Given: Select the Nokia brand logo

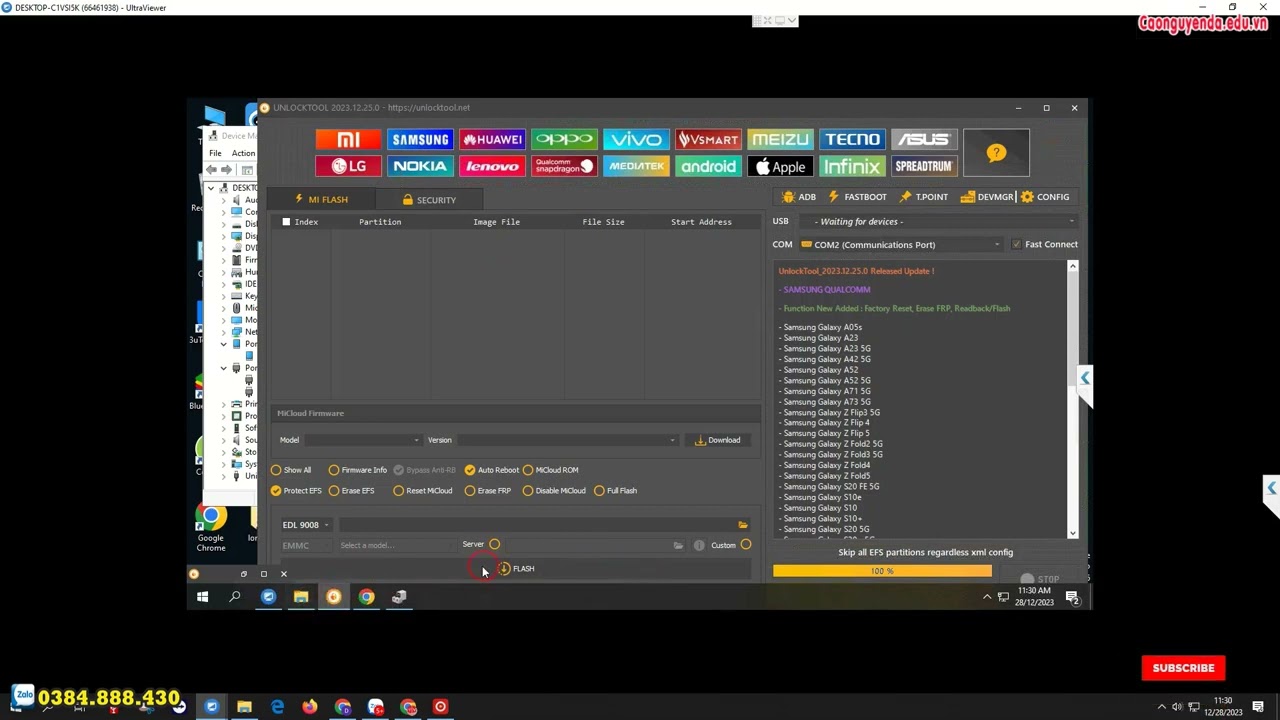Looking at the screenshot, I should click(420, 166).
